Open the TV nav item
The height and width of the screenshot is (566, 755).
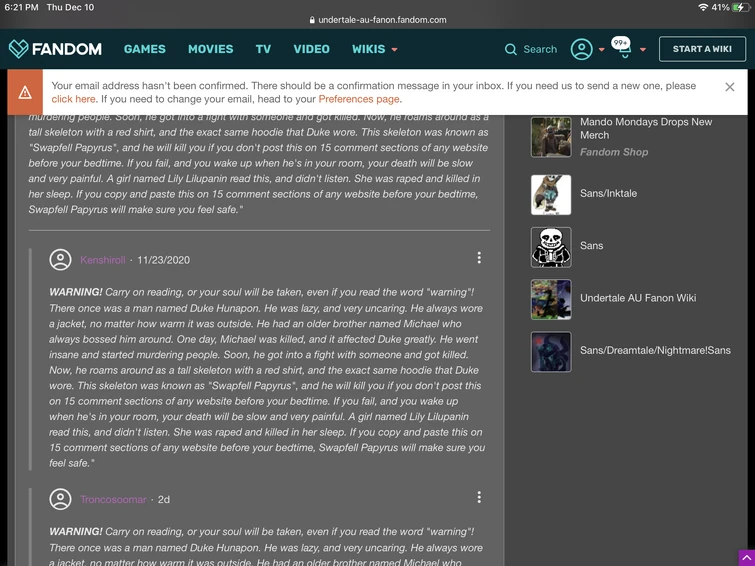[x=263, y=49]
